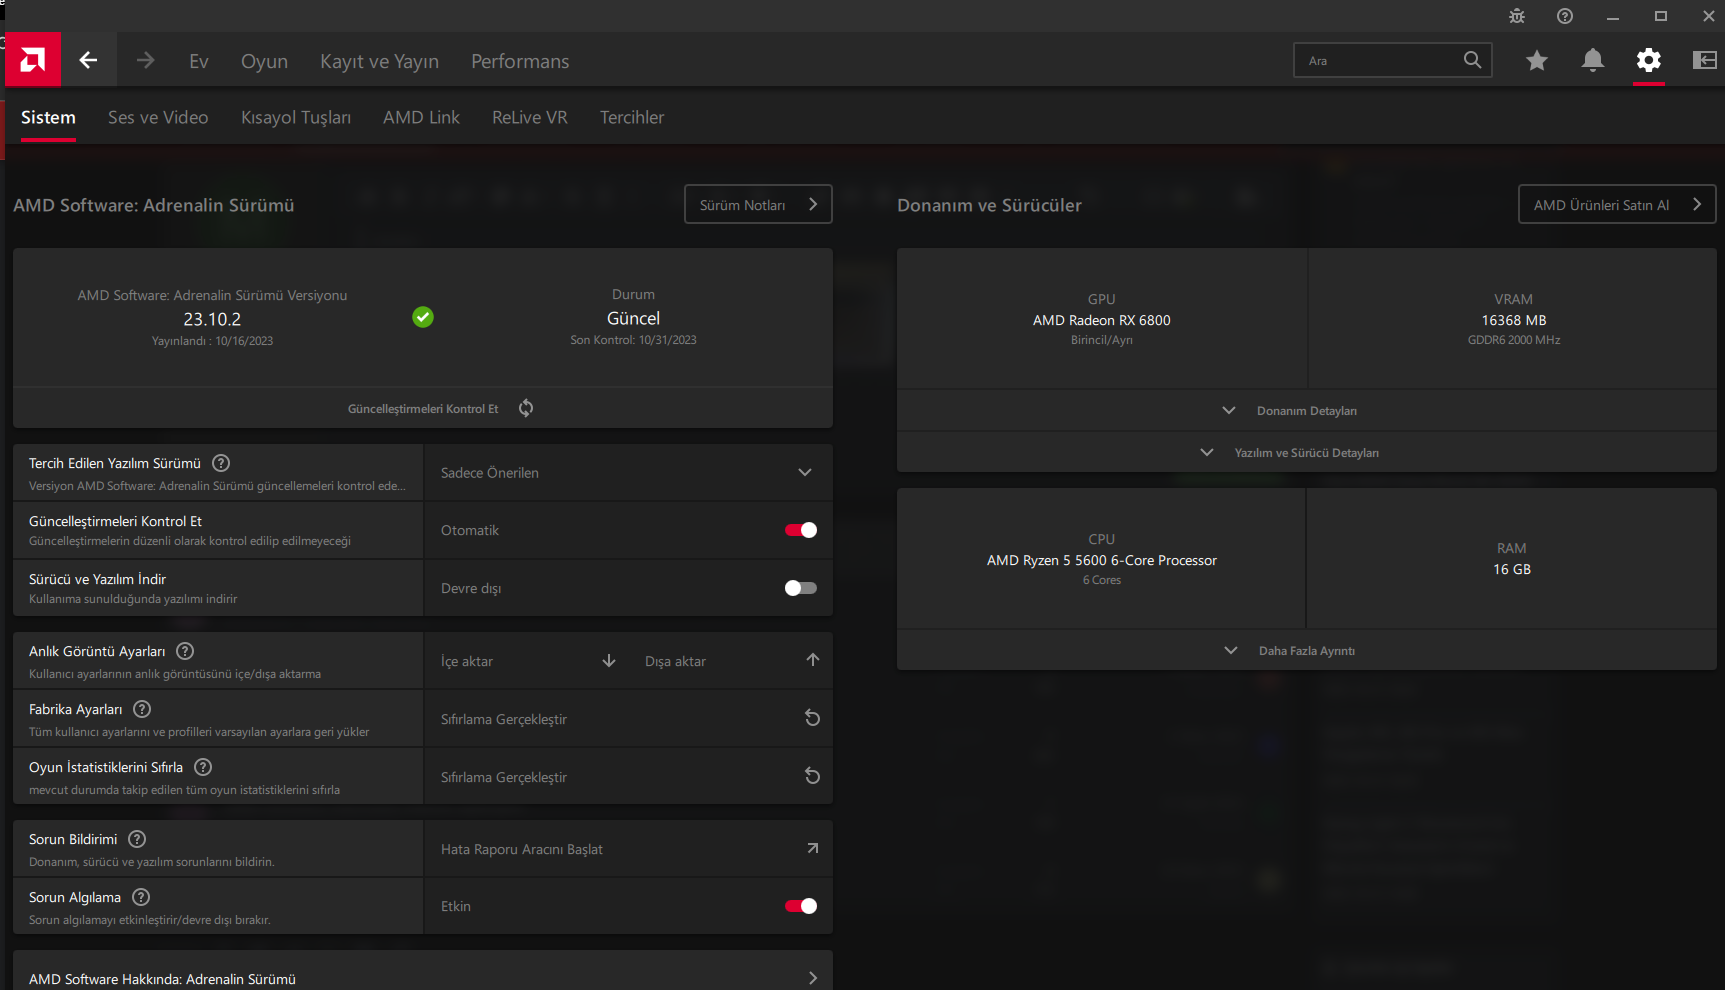Toggle Güncelleştirmeleri Kontrol Et Otomatik switch
The width and height of the screenshot is (1725, 990).
(801, 530)
